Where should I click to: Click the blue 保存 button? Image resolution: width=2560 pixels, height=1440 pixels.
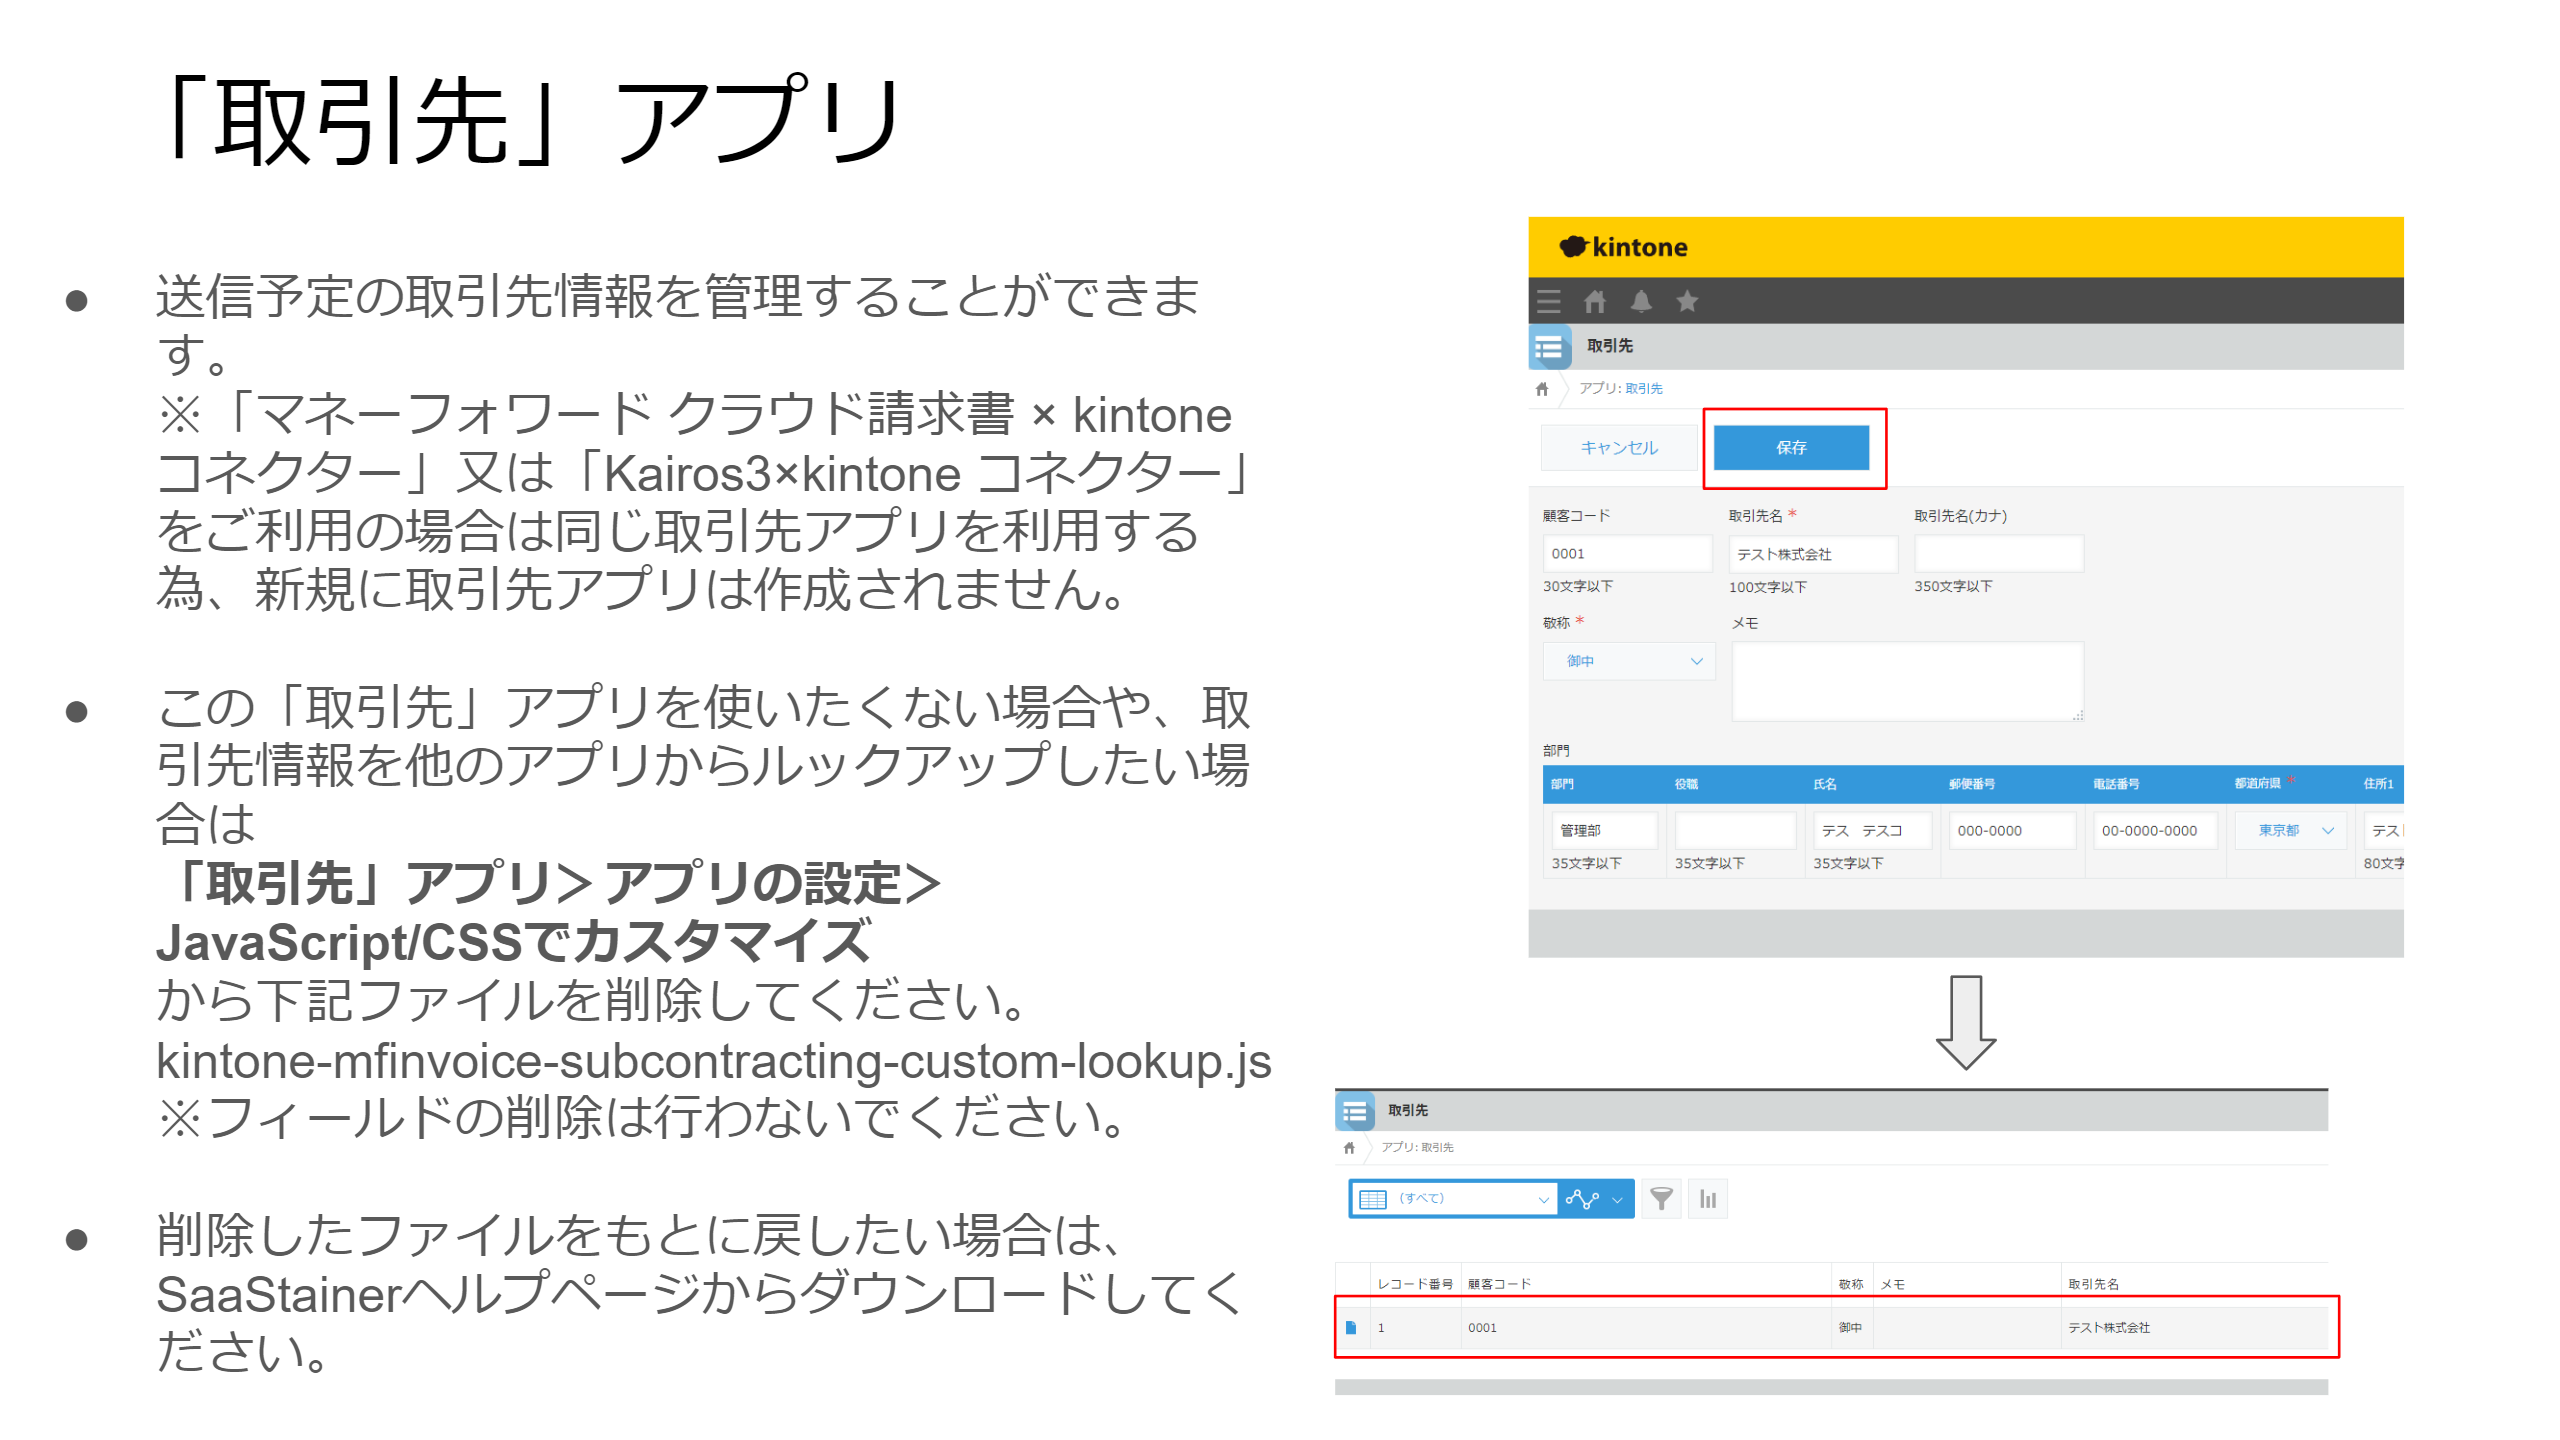[1791, 447]
